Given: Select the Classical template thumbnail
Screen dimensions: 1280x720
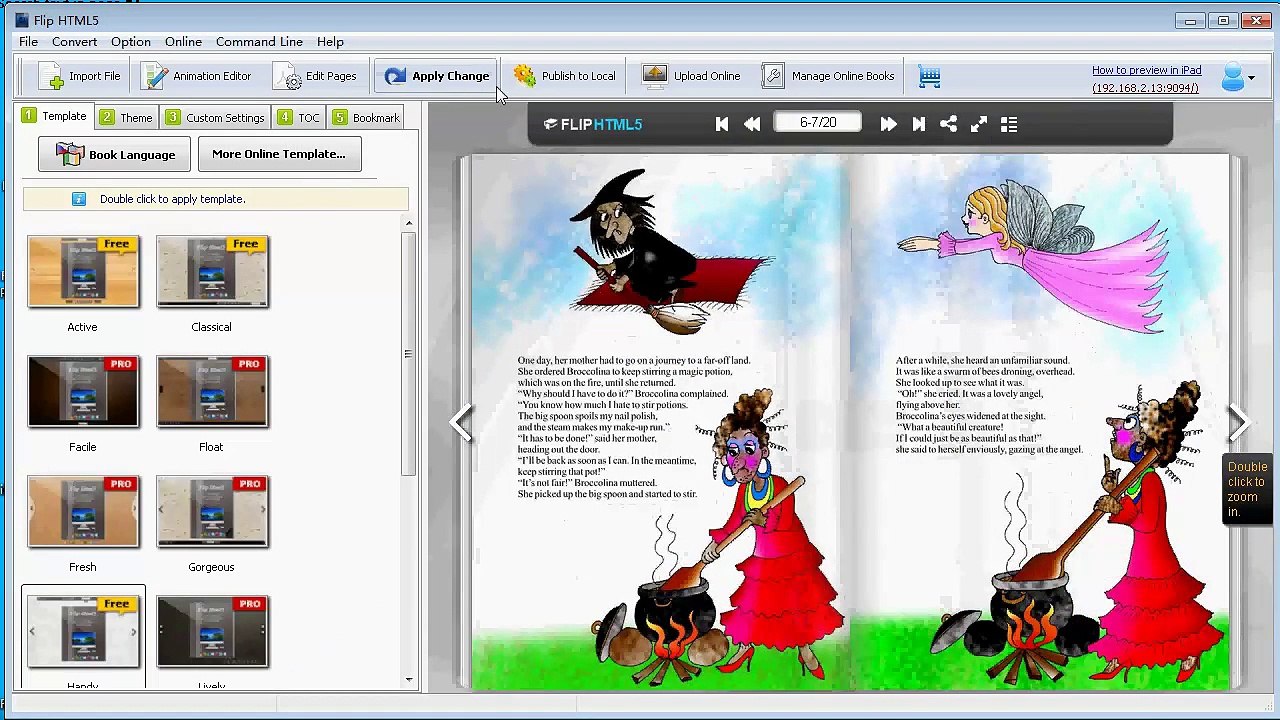Looking at the screenshot, I should (x=212, y=272).
